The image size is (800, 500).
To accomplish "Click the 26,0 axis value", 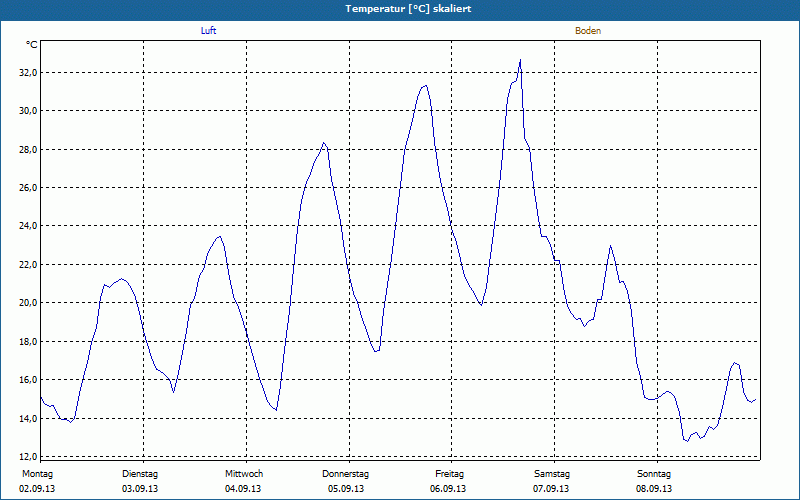I will pyautogui.click(x=28, y=188).
